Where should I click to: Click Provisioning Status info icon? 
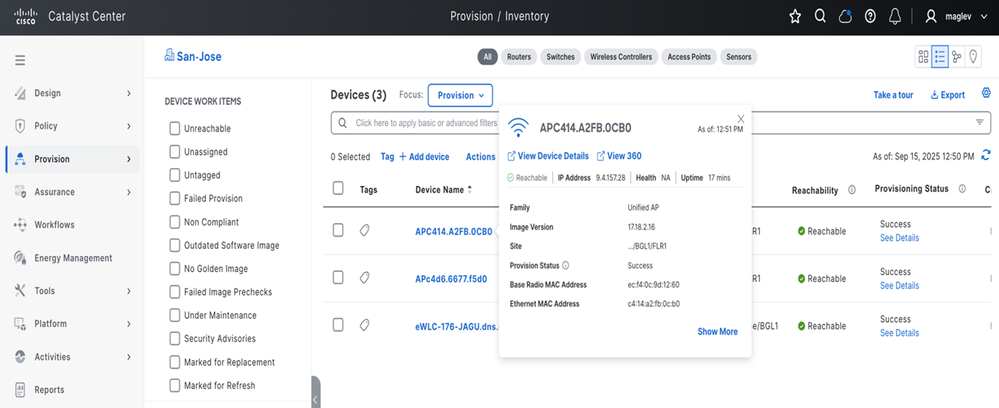pos(962,189)
